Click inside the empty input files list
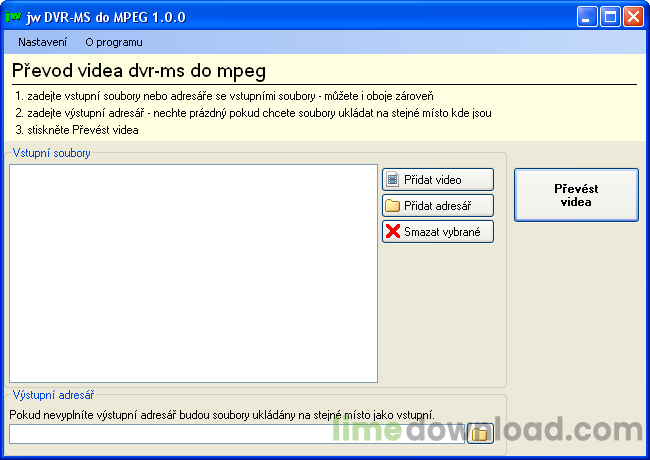 pyautogui.click(x=193, y=273)
